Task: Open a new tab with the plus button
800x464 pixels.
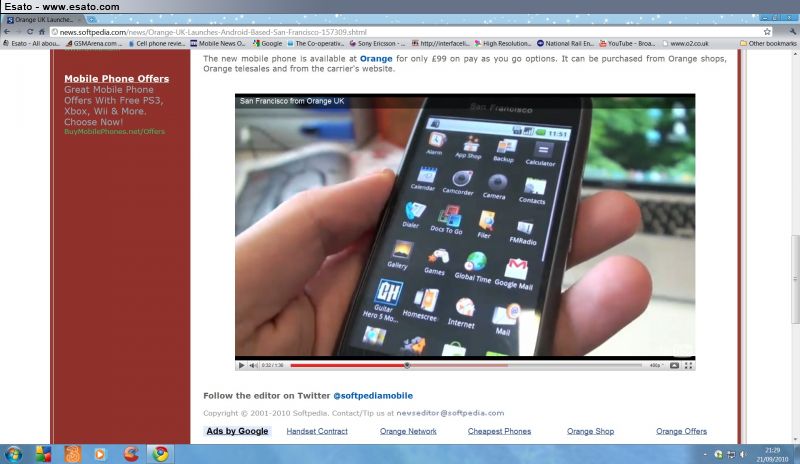Action: pyautogui.click(x=92, y=19)
